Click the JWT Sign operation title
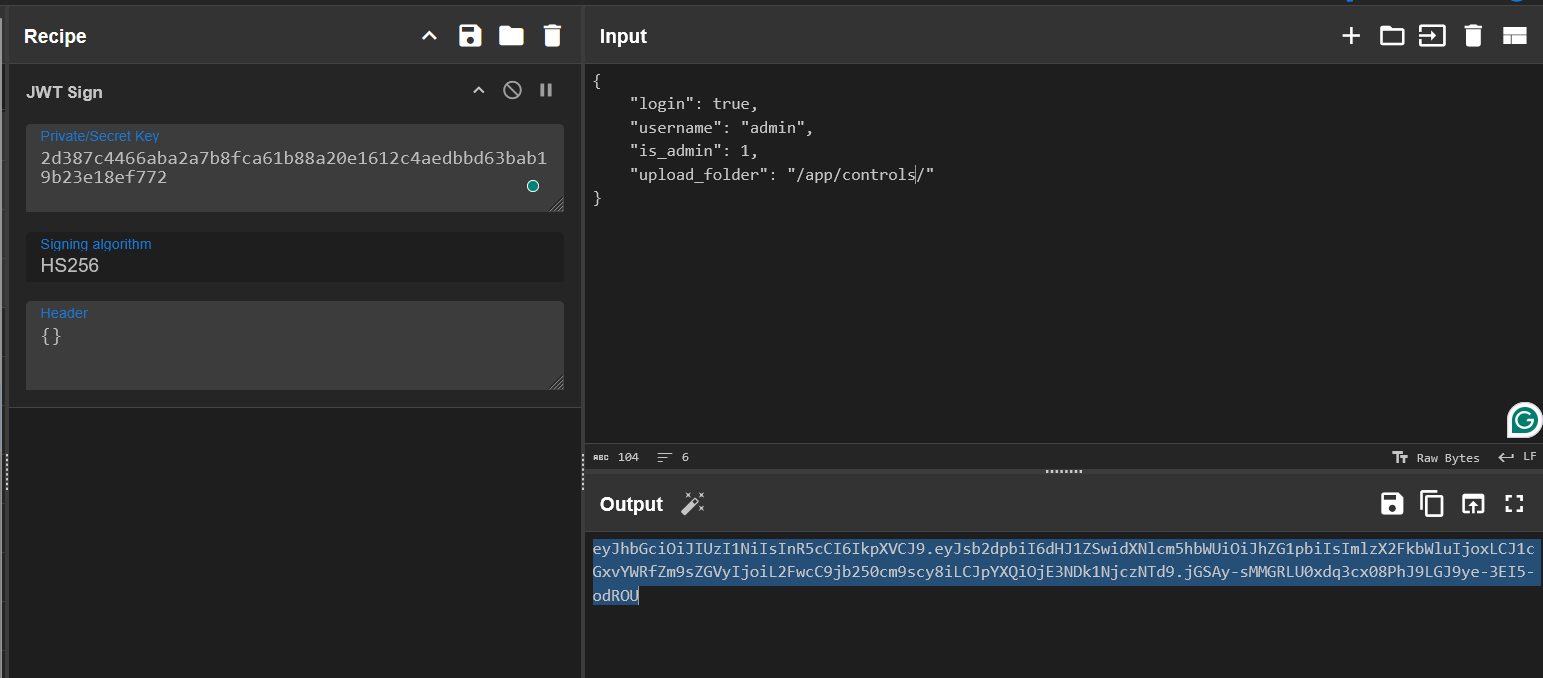 (x=64, y=92)
